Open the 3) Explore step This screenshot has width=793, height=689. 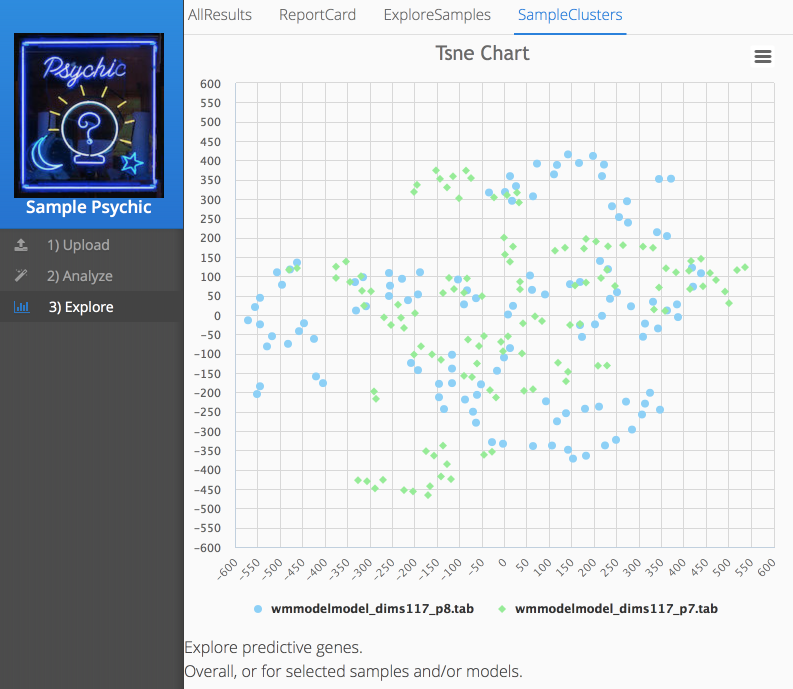(x=81, y=307)
